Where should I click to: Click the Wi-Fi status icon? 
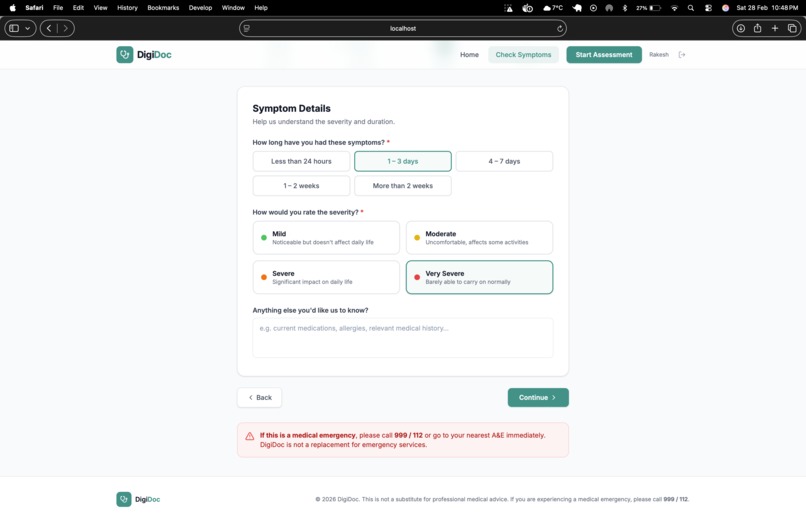674,8
